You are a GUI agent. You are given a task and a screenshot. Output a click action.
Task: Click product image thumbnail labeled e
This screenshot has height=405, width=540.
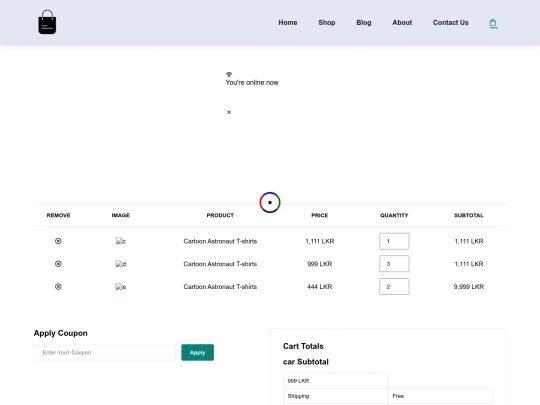(121, 287)
